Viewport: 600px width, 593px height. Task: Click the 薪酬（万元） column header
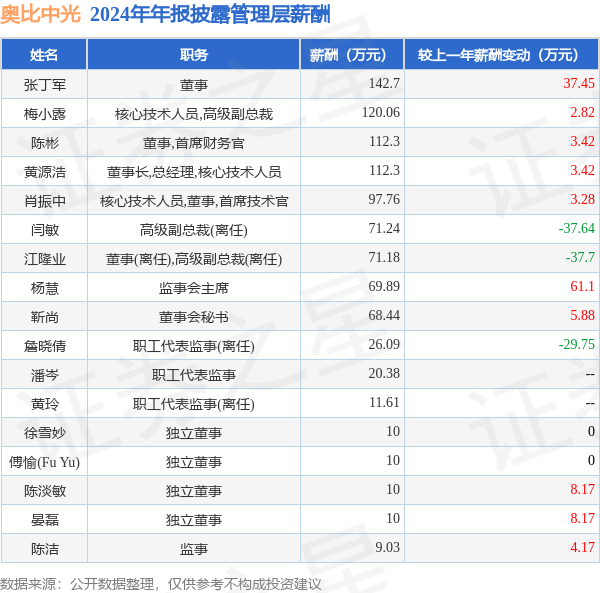tap(352, 55)
